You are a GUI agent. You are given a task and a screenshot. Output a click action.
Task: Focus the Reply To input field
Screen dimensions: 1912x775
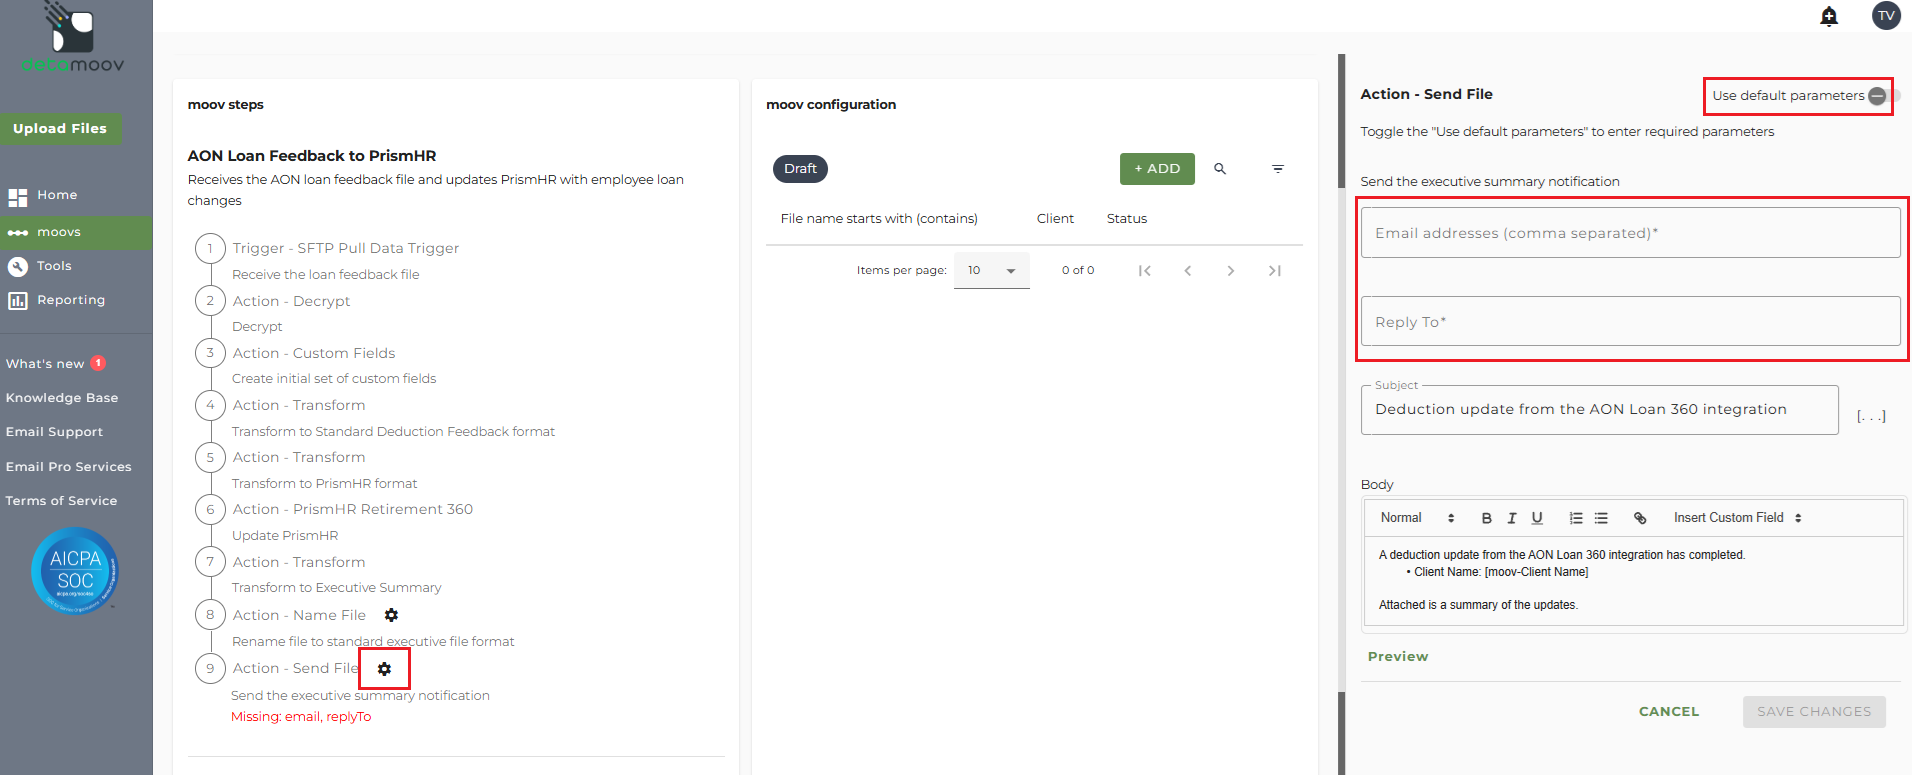point(1630,322)
